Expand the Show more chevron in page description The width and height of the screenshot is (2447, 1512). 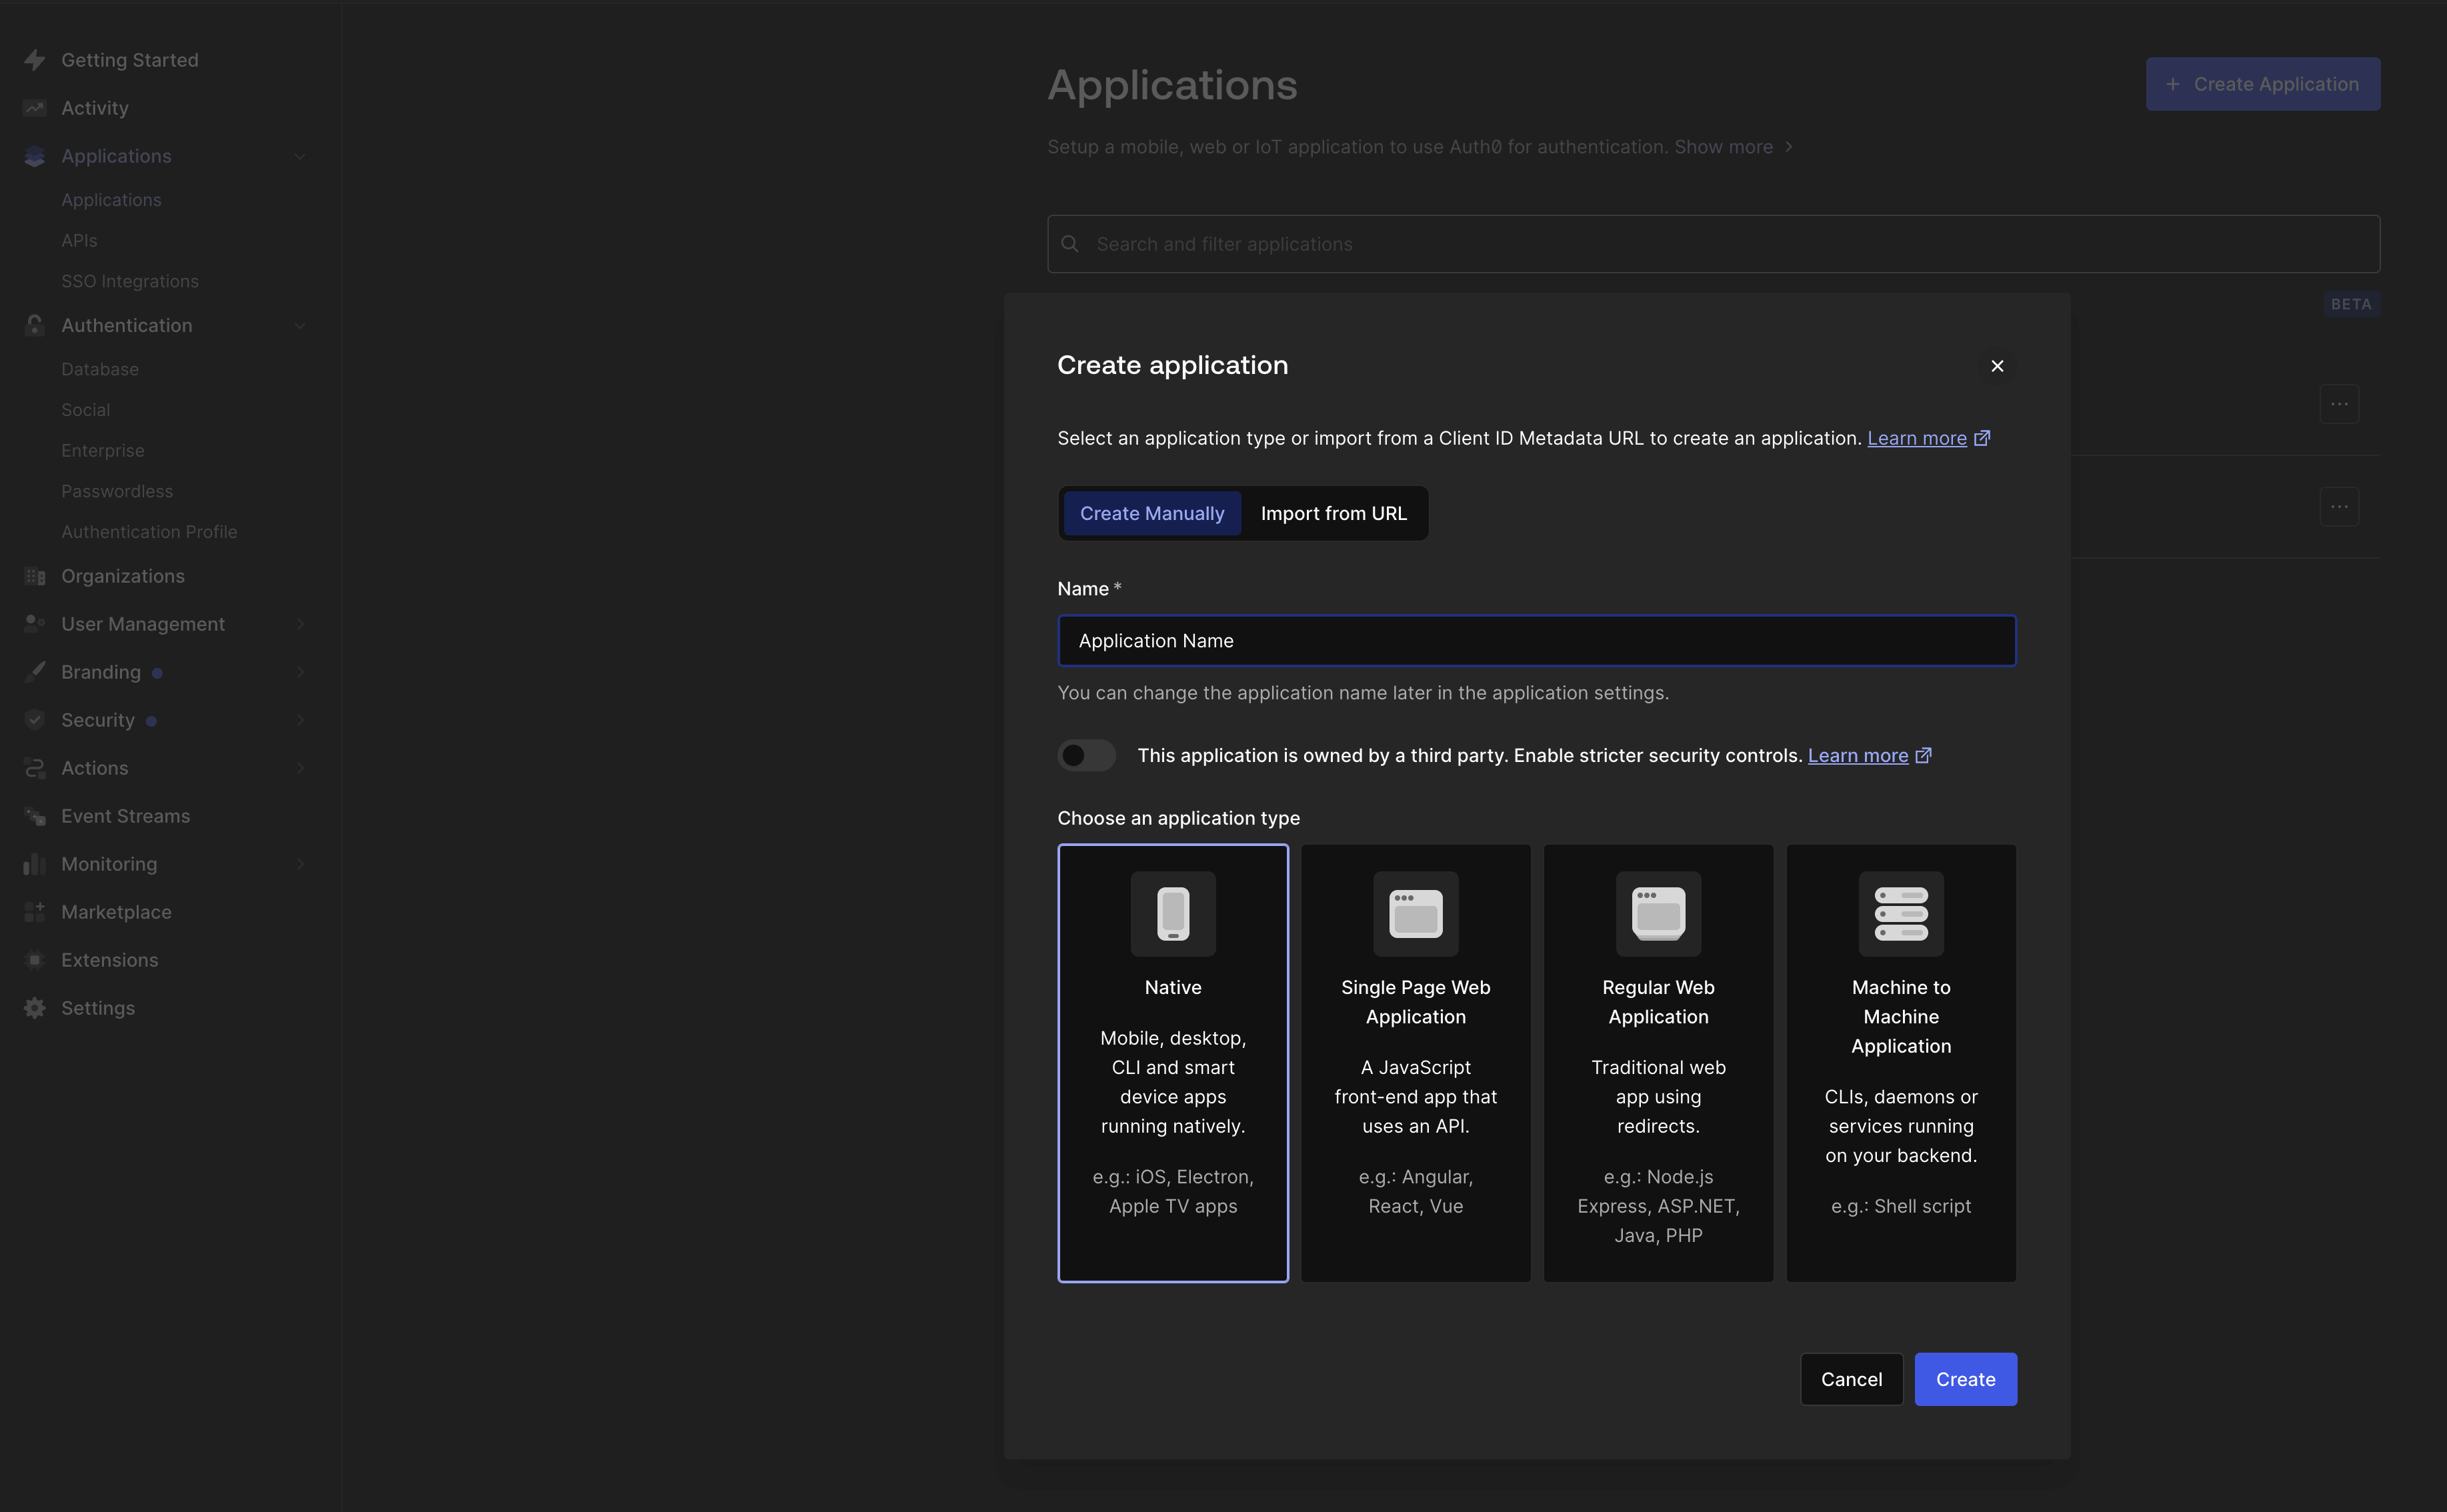point(1789,147)
